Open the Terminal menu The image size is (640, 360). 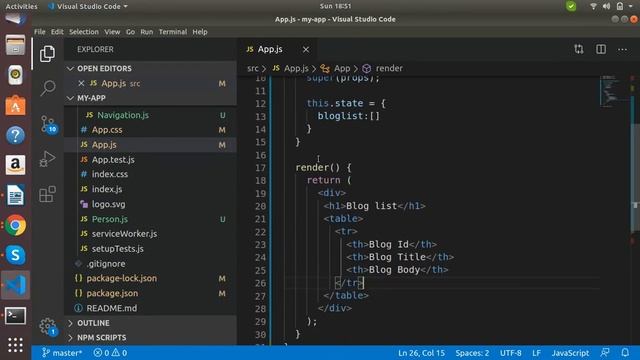coord(173,32)
